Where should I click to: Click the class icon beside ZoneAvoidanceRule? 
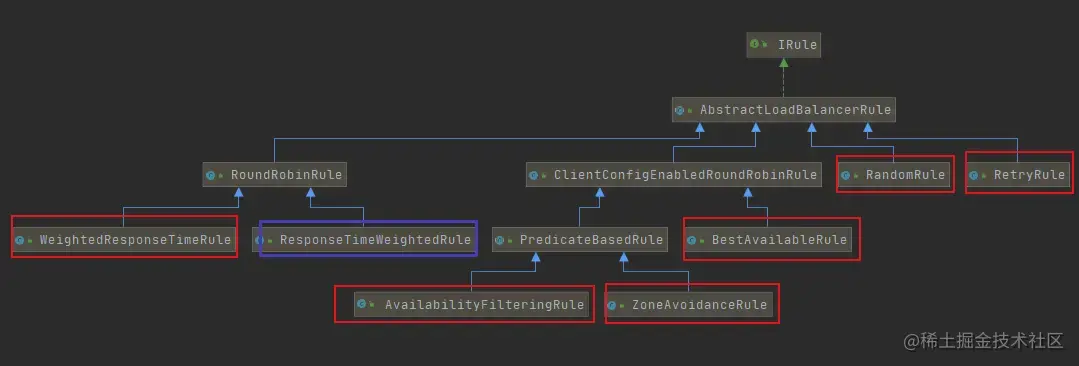click(612, 305)
